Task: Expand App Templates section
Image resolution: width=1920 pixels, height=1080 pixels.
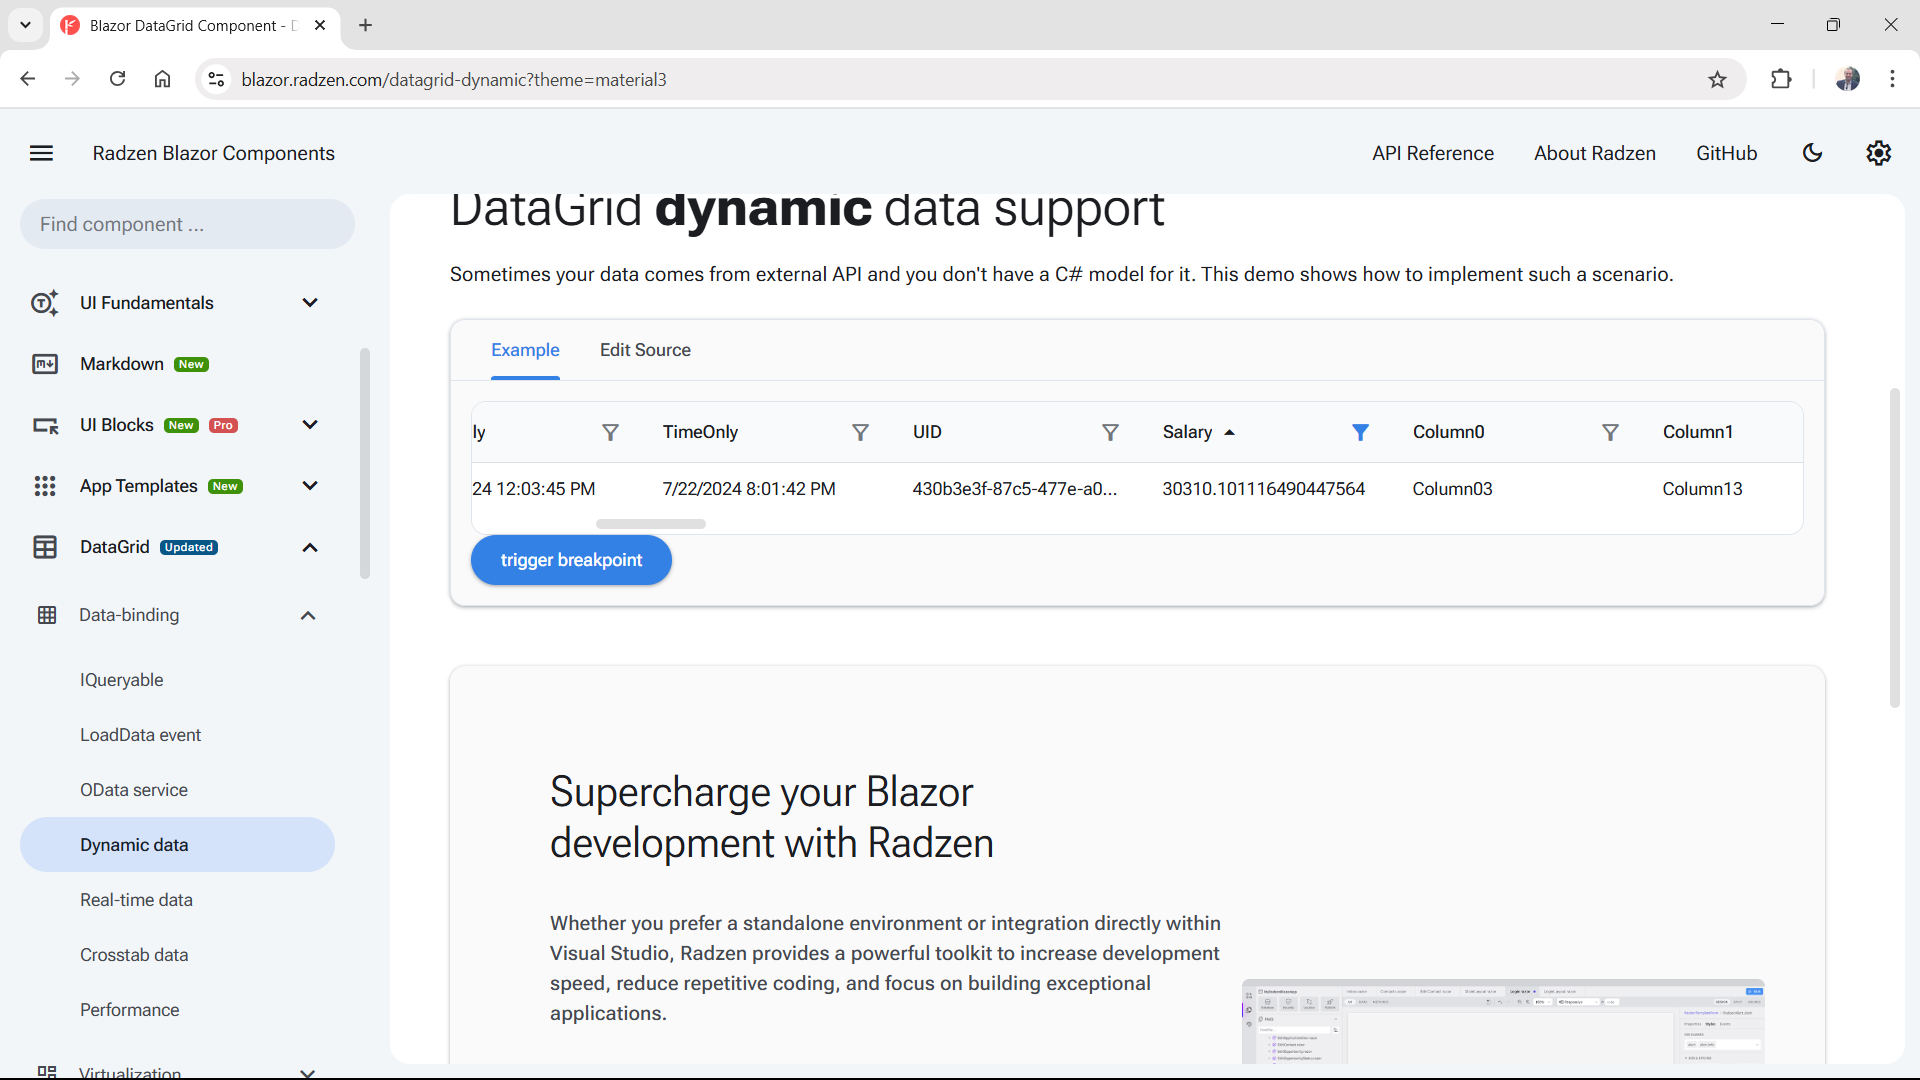Action: [310, 486]
